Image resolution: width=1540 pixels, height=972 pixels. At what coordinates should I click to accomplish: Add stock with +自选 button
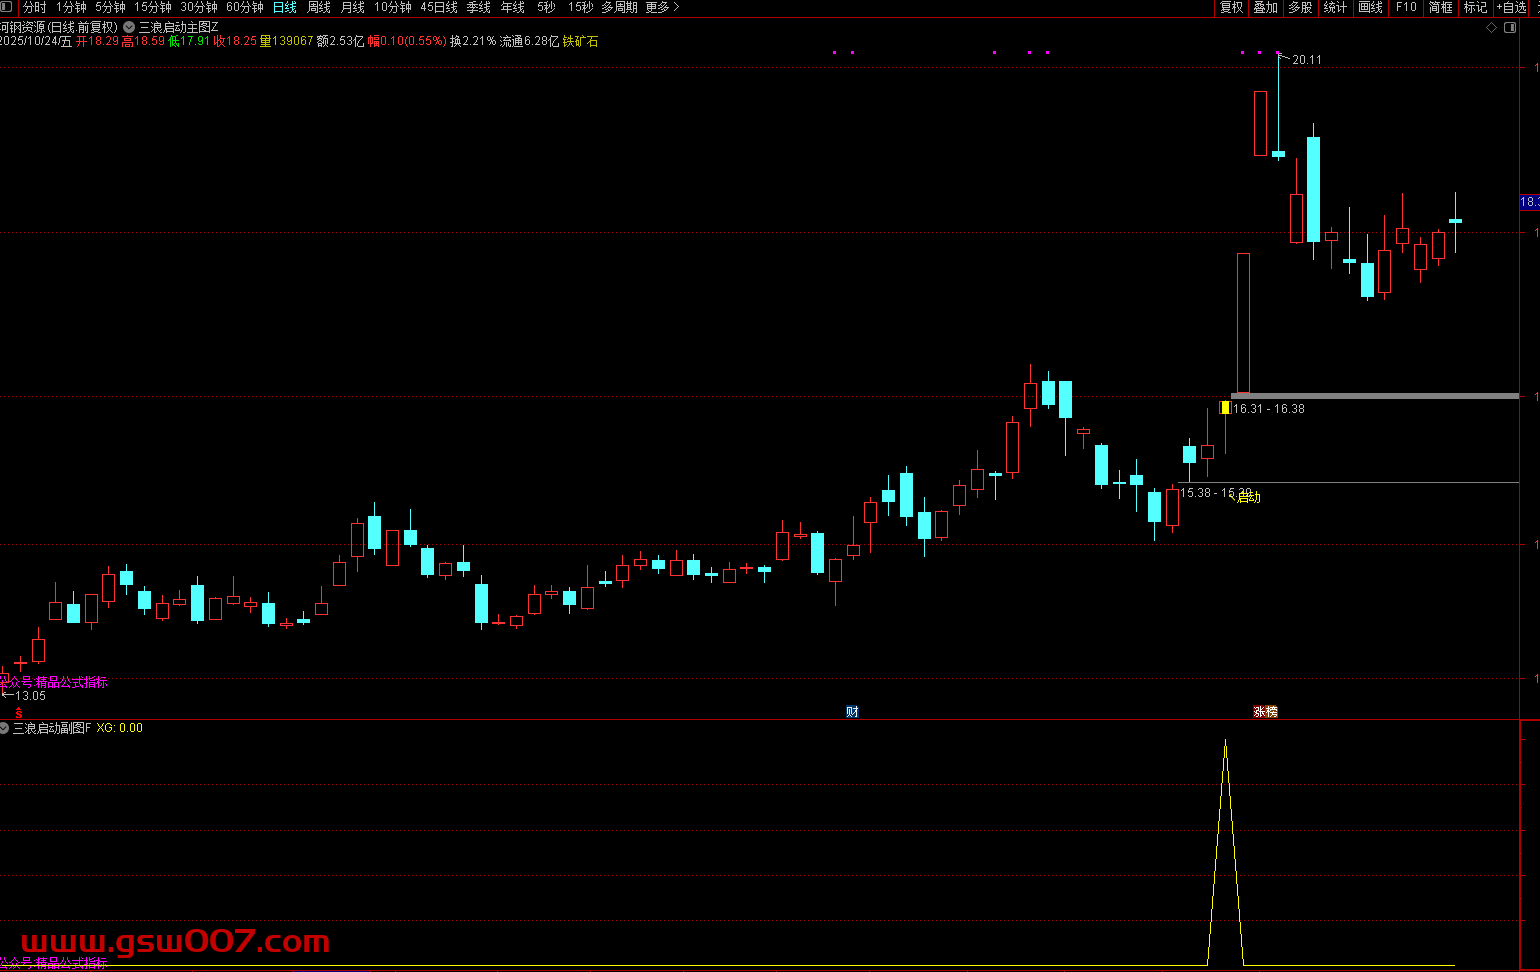[1512, 7]
